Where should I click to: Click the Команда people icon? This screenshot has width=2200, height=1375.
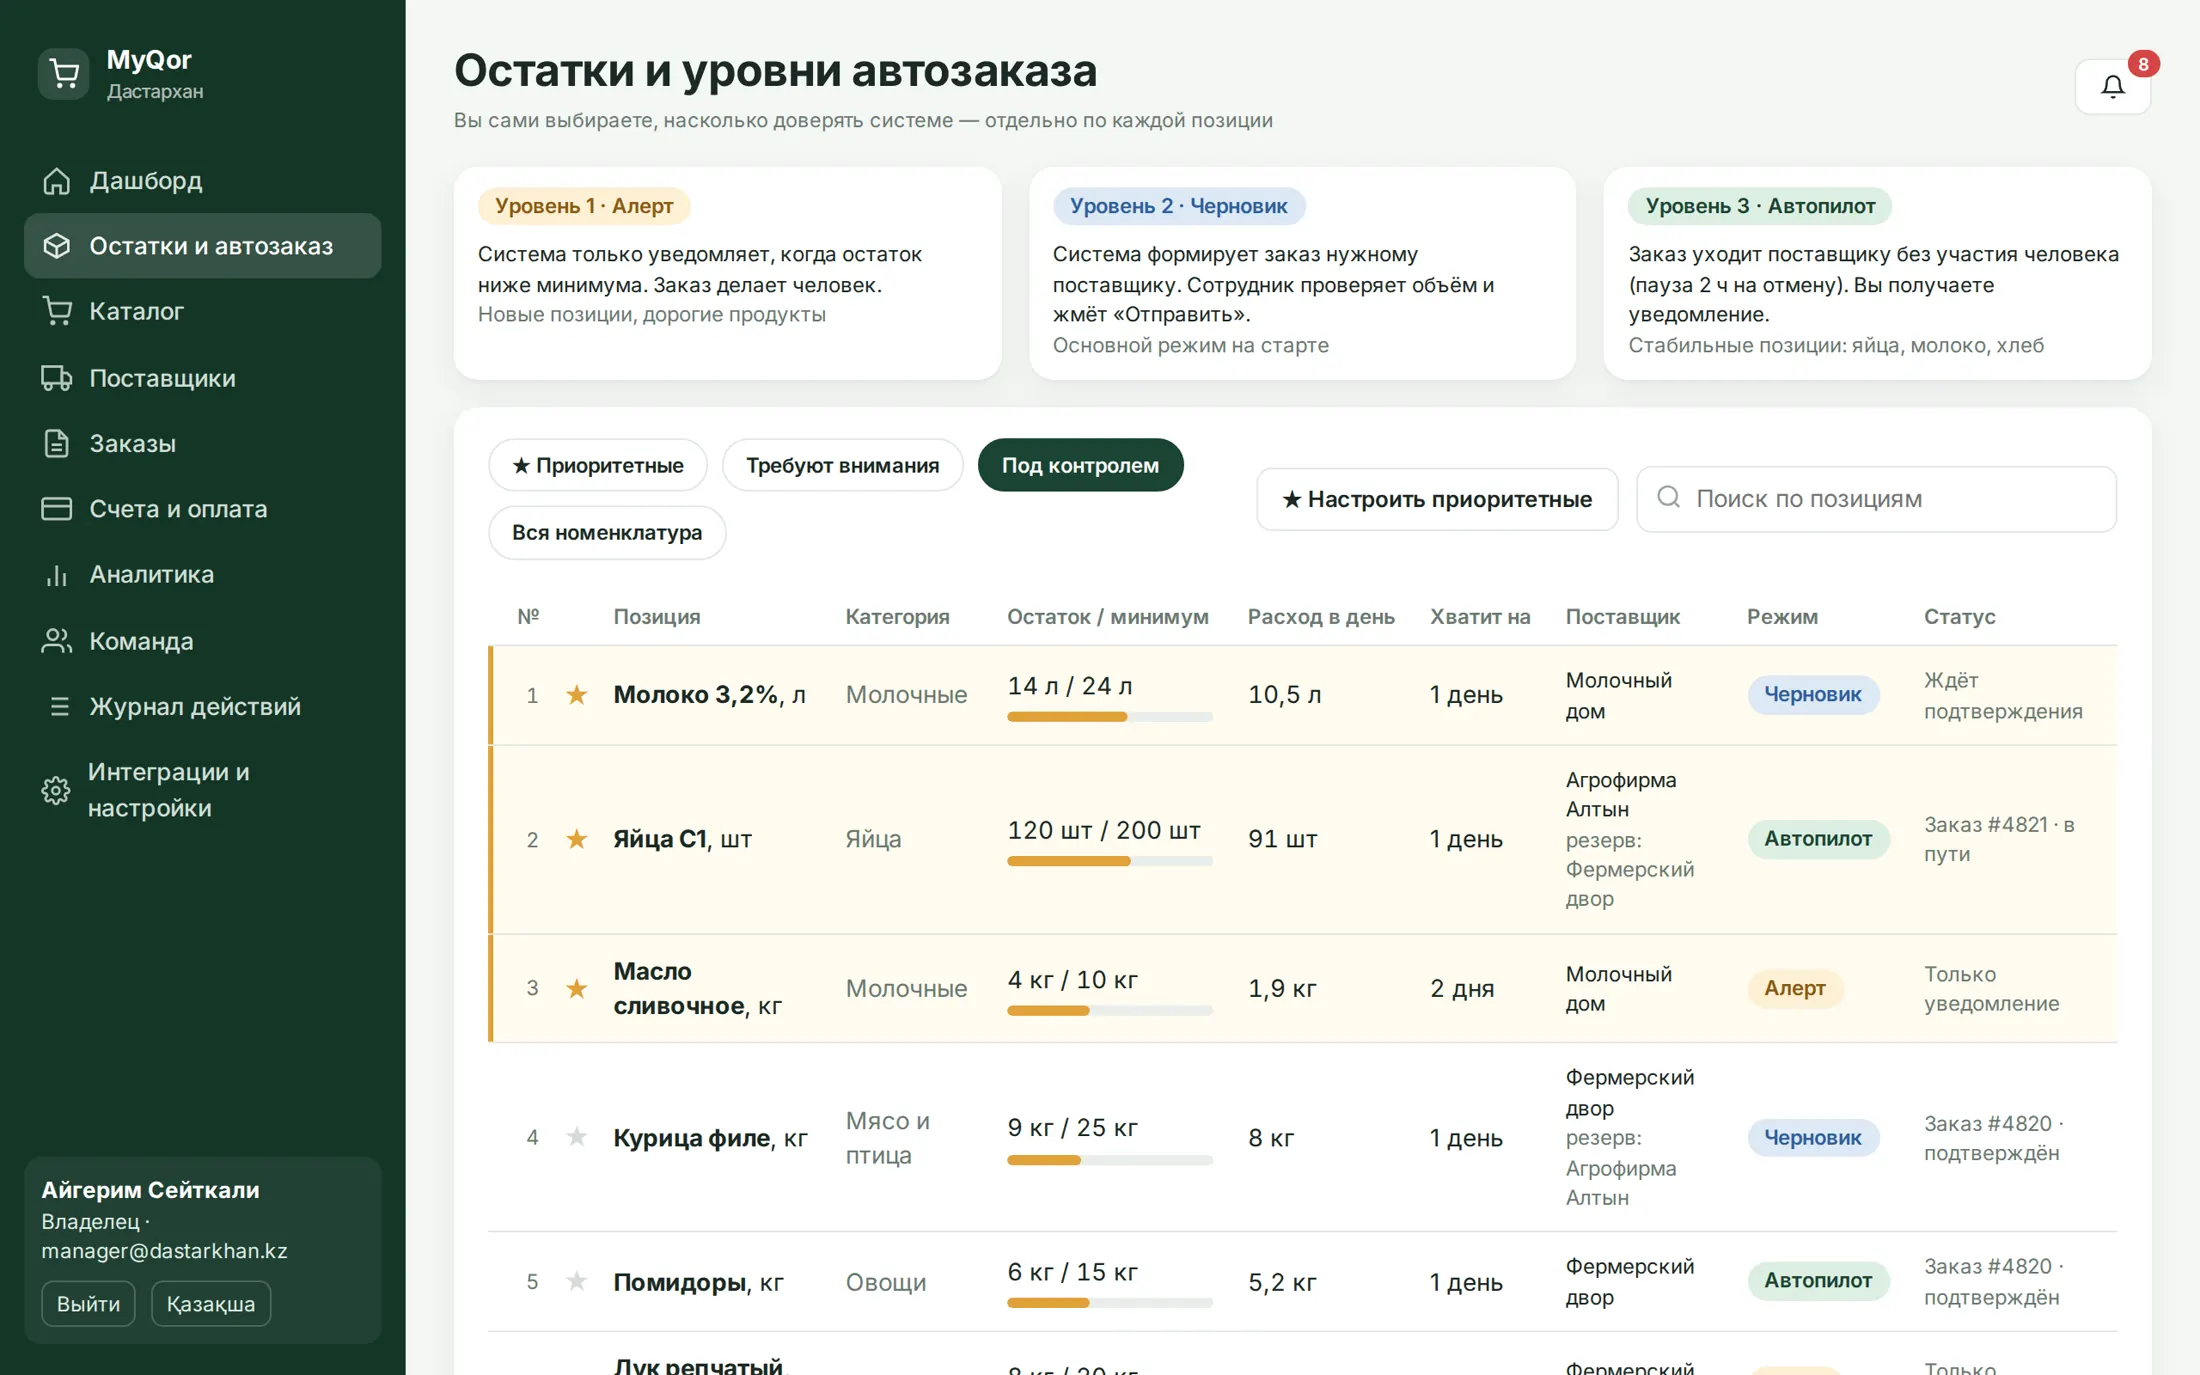[x=57, y=641]
